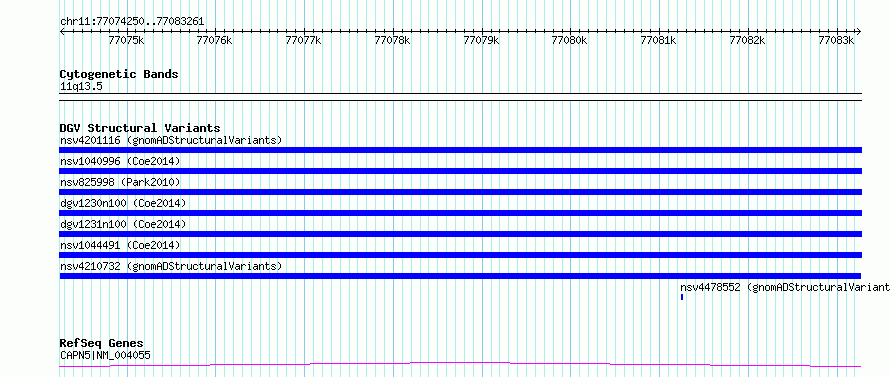Image resolution: width=890 pixels, height=377 pixels.
Task: Click the magenta CAPN5 gene line
Action: (x=460, y=365)
